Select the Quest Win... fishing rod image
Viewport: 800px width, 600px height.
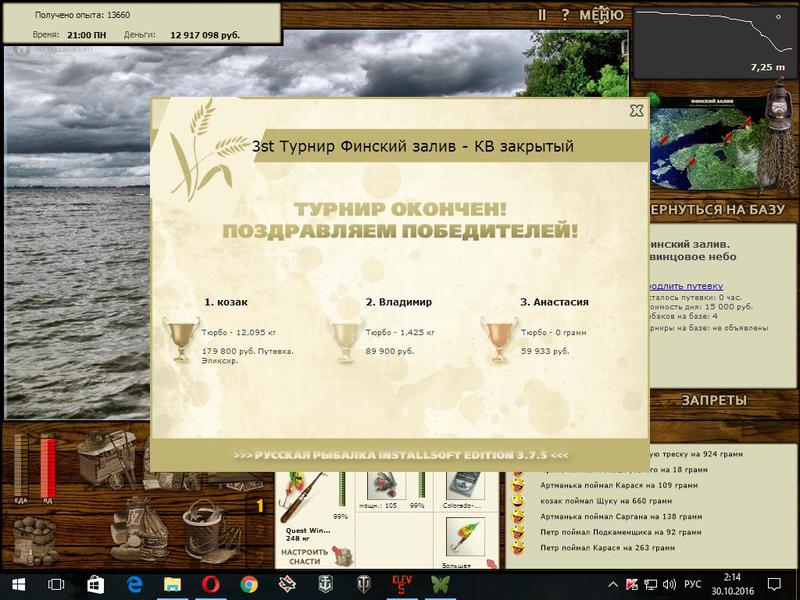pyautogui.click(x=304, y=497)
